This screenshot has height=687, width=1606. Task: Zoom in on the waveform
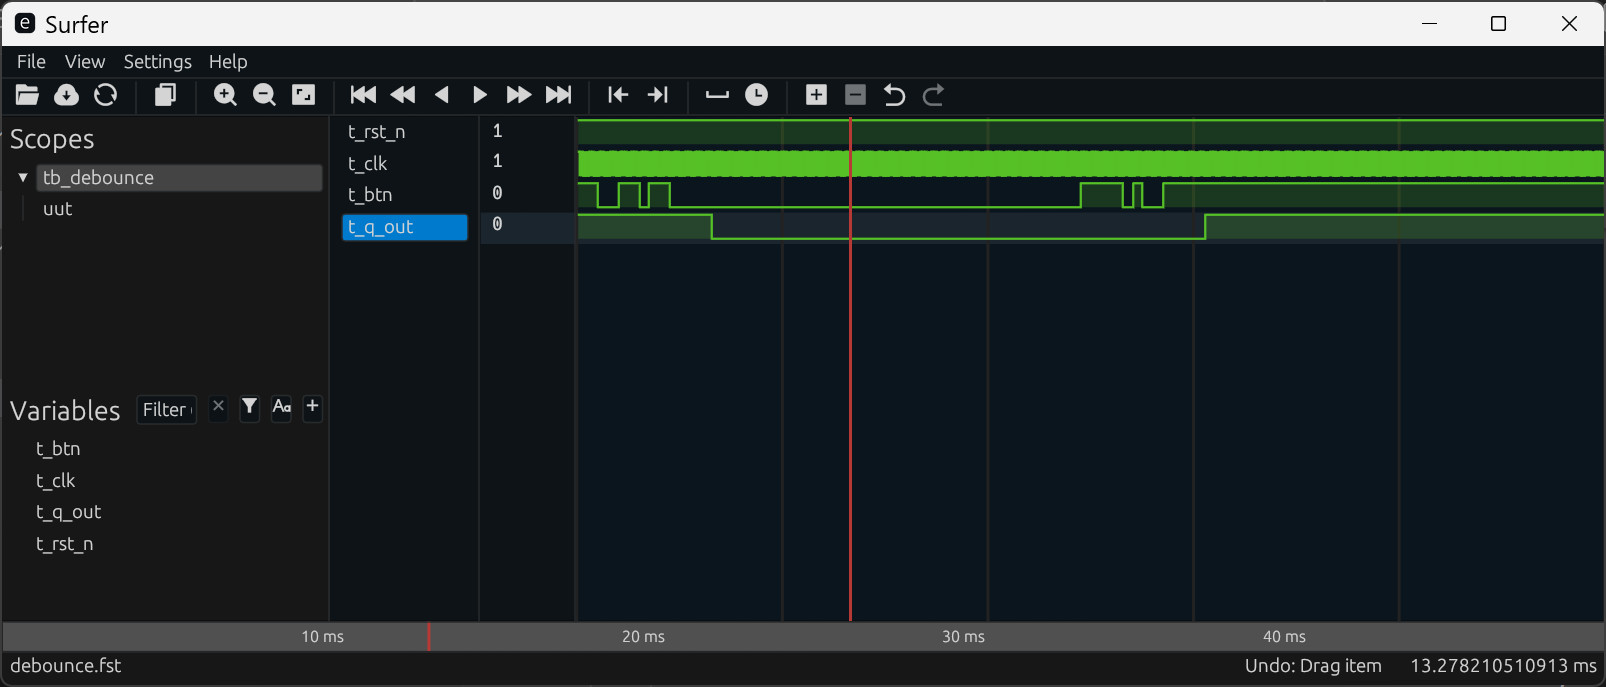(225, 95)
